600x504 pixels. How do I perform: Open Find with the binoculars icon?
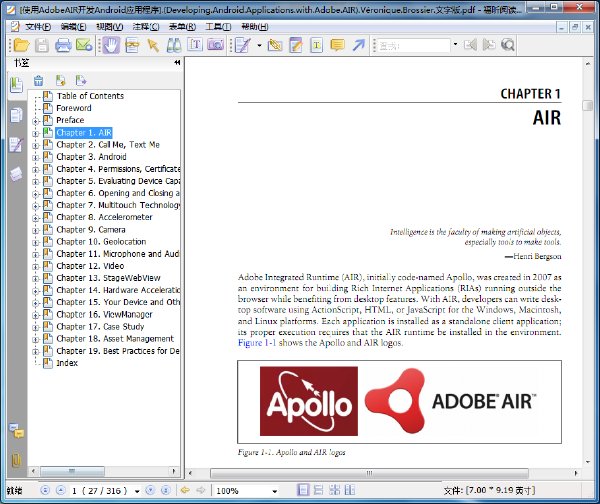174,45
